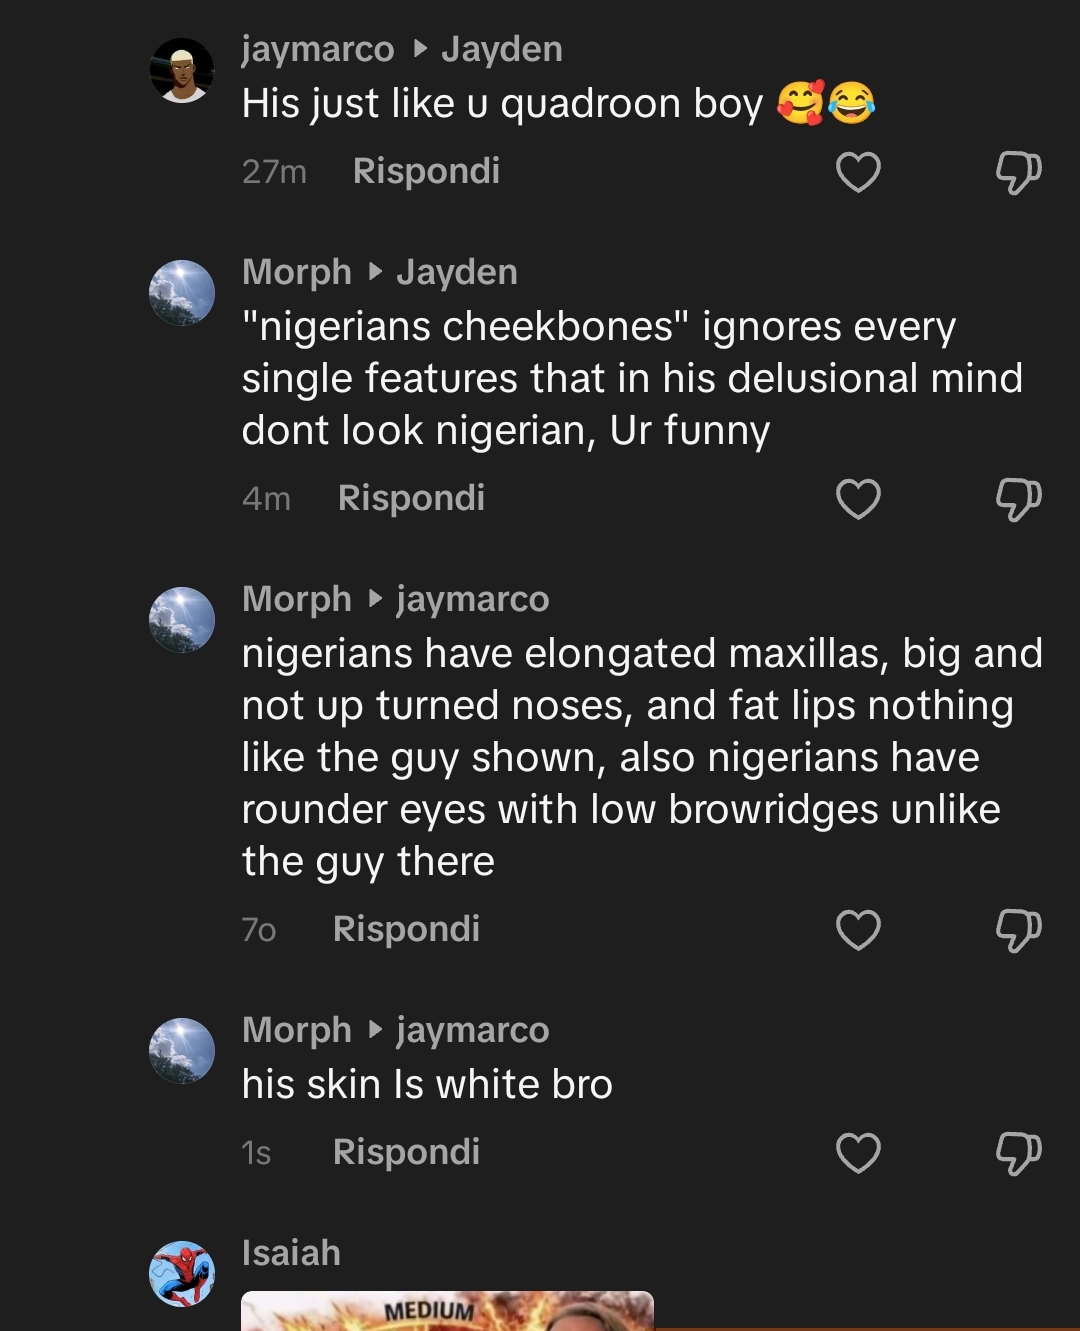Open Isaiah's Spider-Man avatar
1080x1331 pixels.
(182, 1274)
